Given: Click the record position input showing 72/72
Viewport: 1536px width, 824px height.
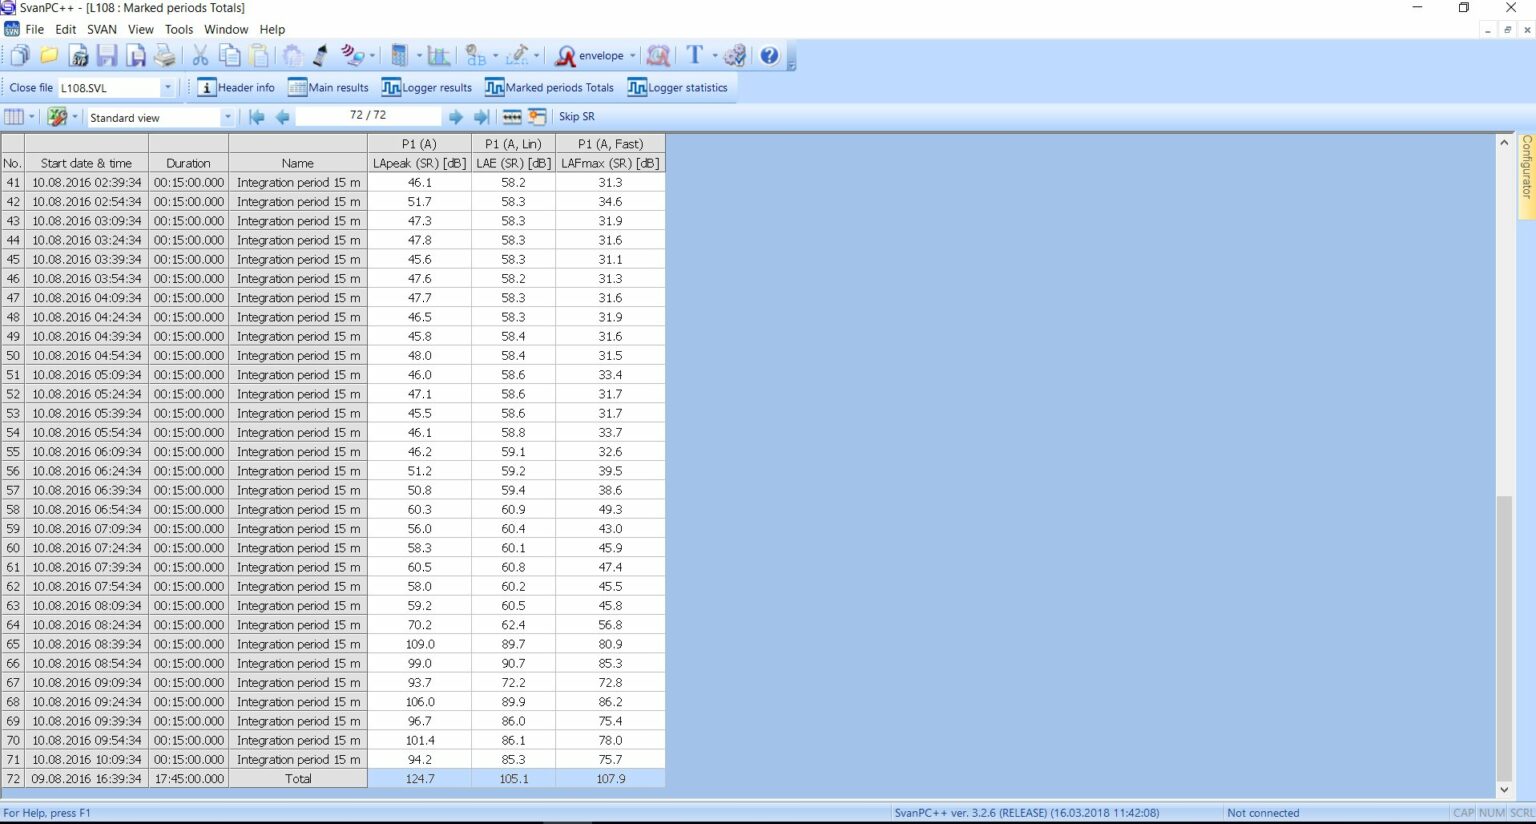Looking at the screenshot, I should point(369,115).
